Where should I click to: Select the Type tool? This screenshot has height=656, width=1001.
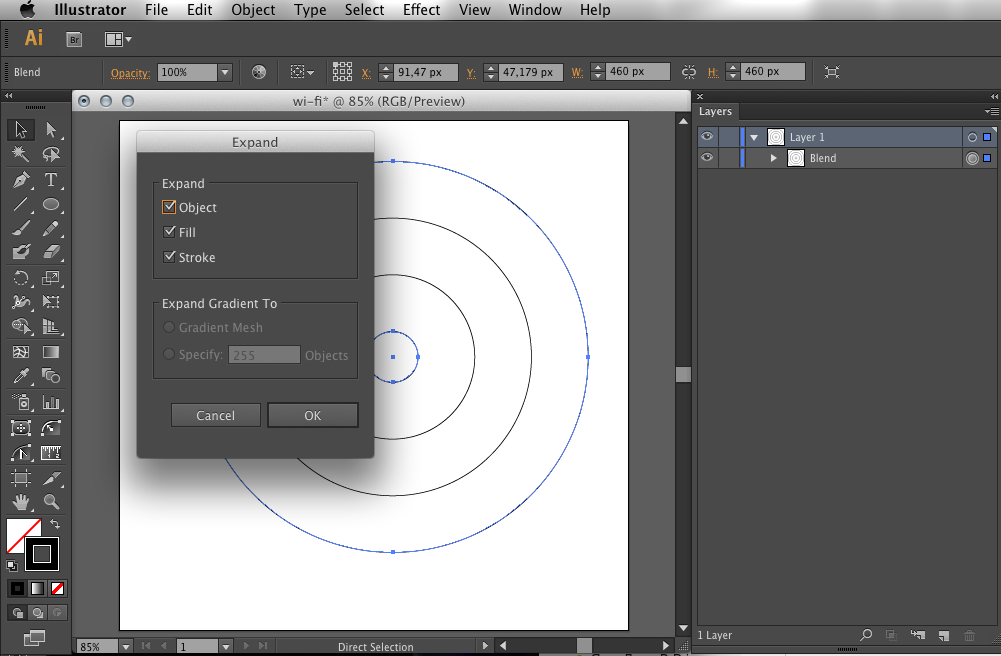point(50,180)
